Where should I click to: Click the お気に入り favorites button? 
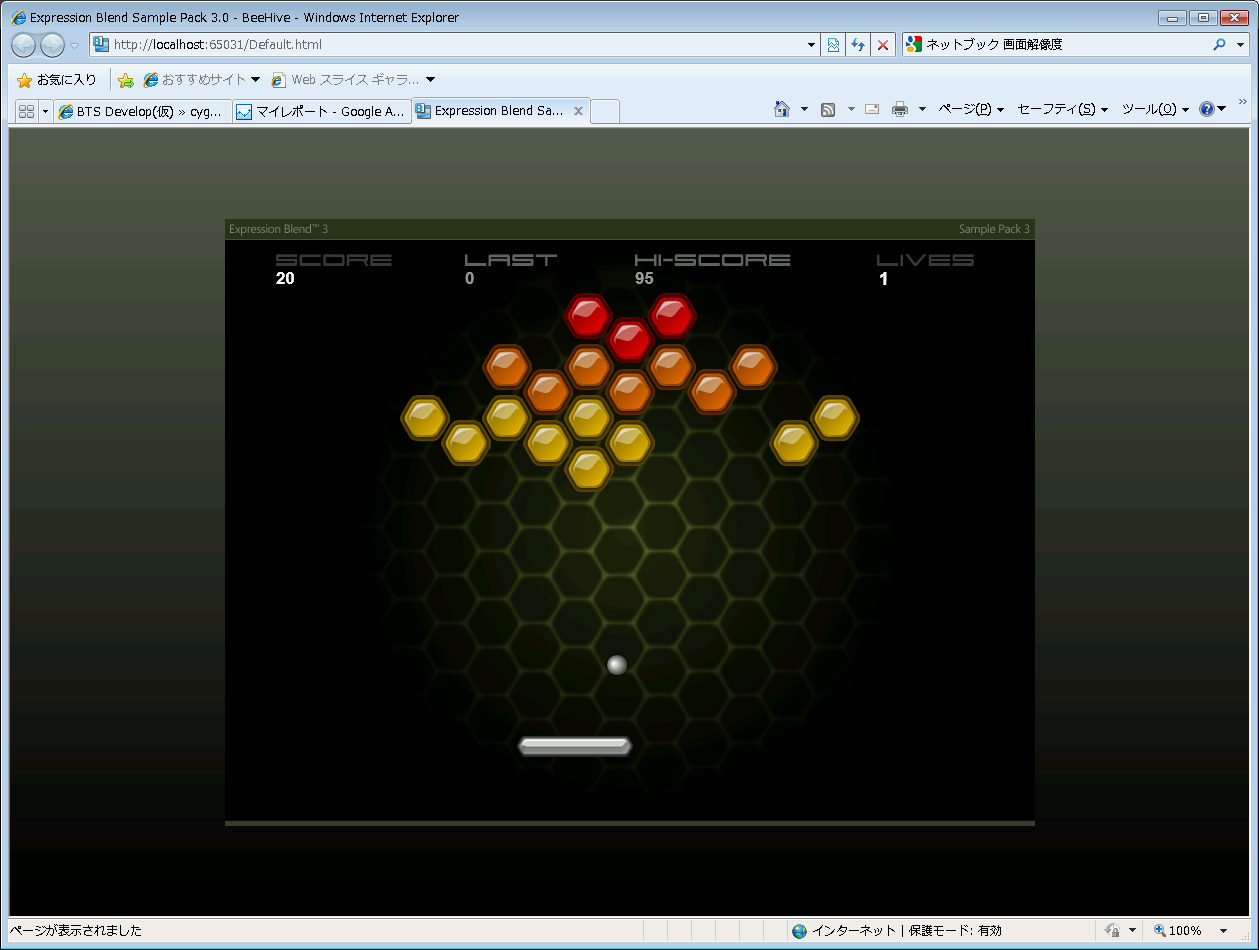tap(57, 80)
